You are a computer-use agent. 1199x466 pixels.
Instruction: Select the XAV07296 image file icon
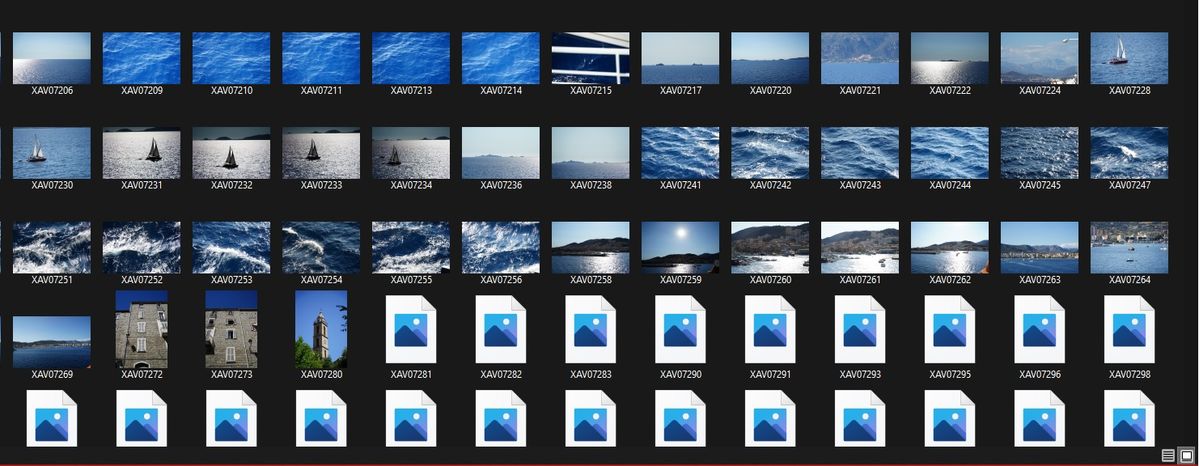[1040, 329]
